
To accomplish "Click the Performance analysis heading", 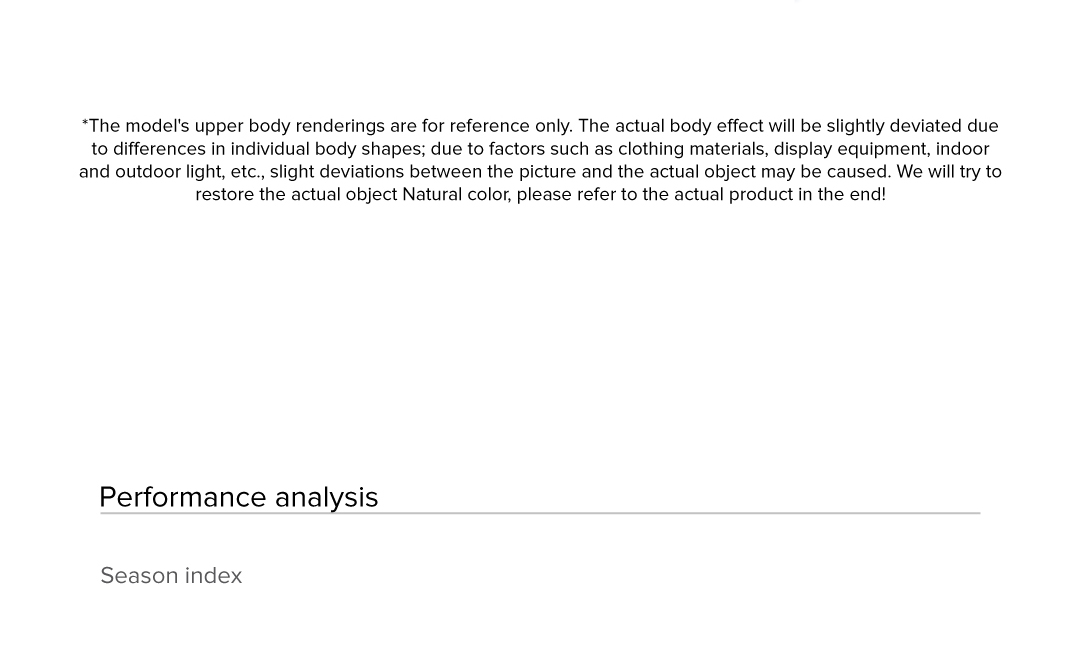I will [238, 497].
